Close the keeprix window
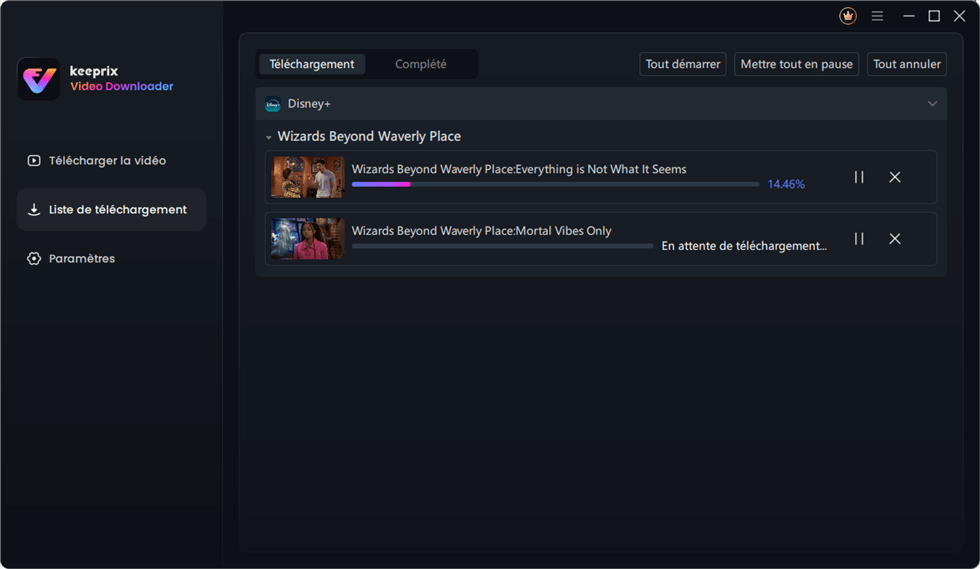Screen dimensions: 980x569 point(959,16)
